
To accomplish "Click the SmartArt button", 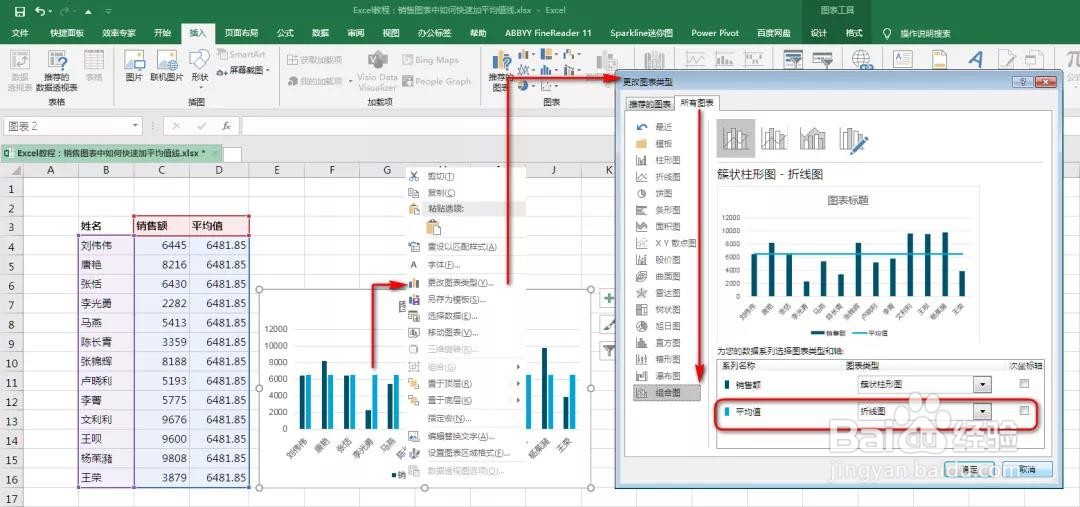I will tap(241, 54).
